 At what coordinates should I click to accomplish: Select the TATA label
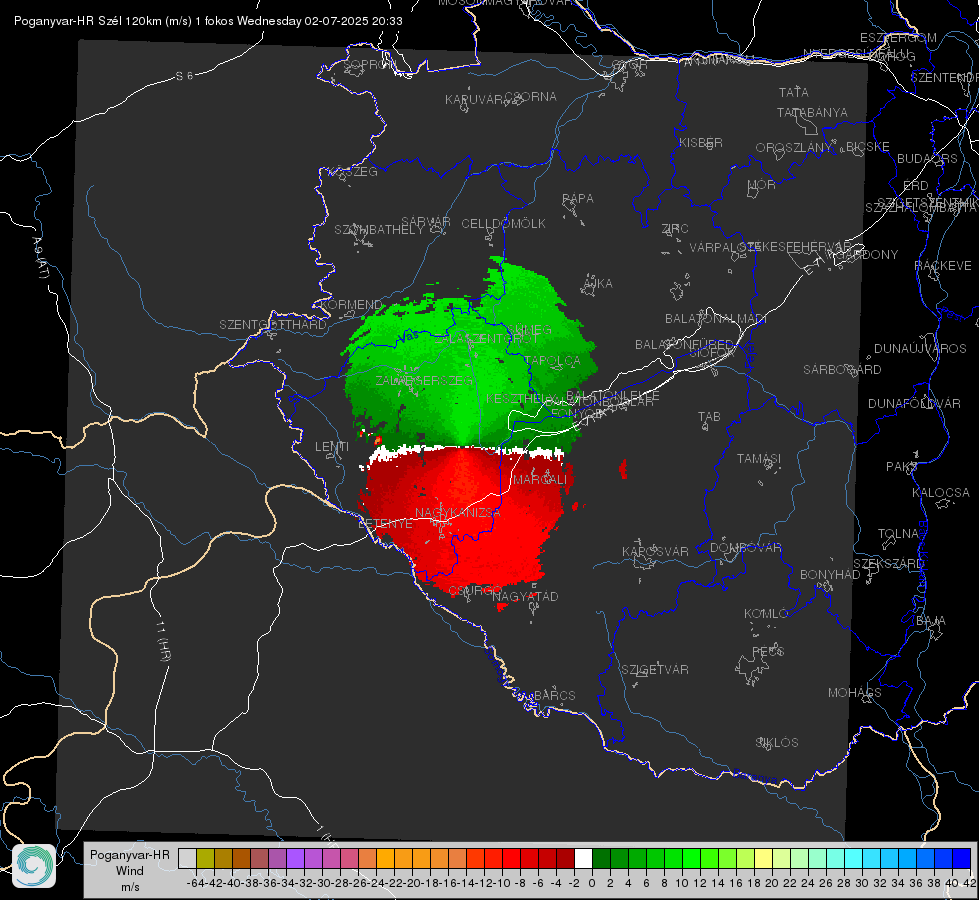[794, 92]
